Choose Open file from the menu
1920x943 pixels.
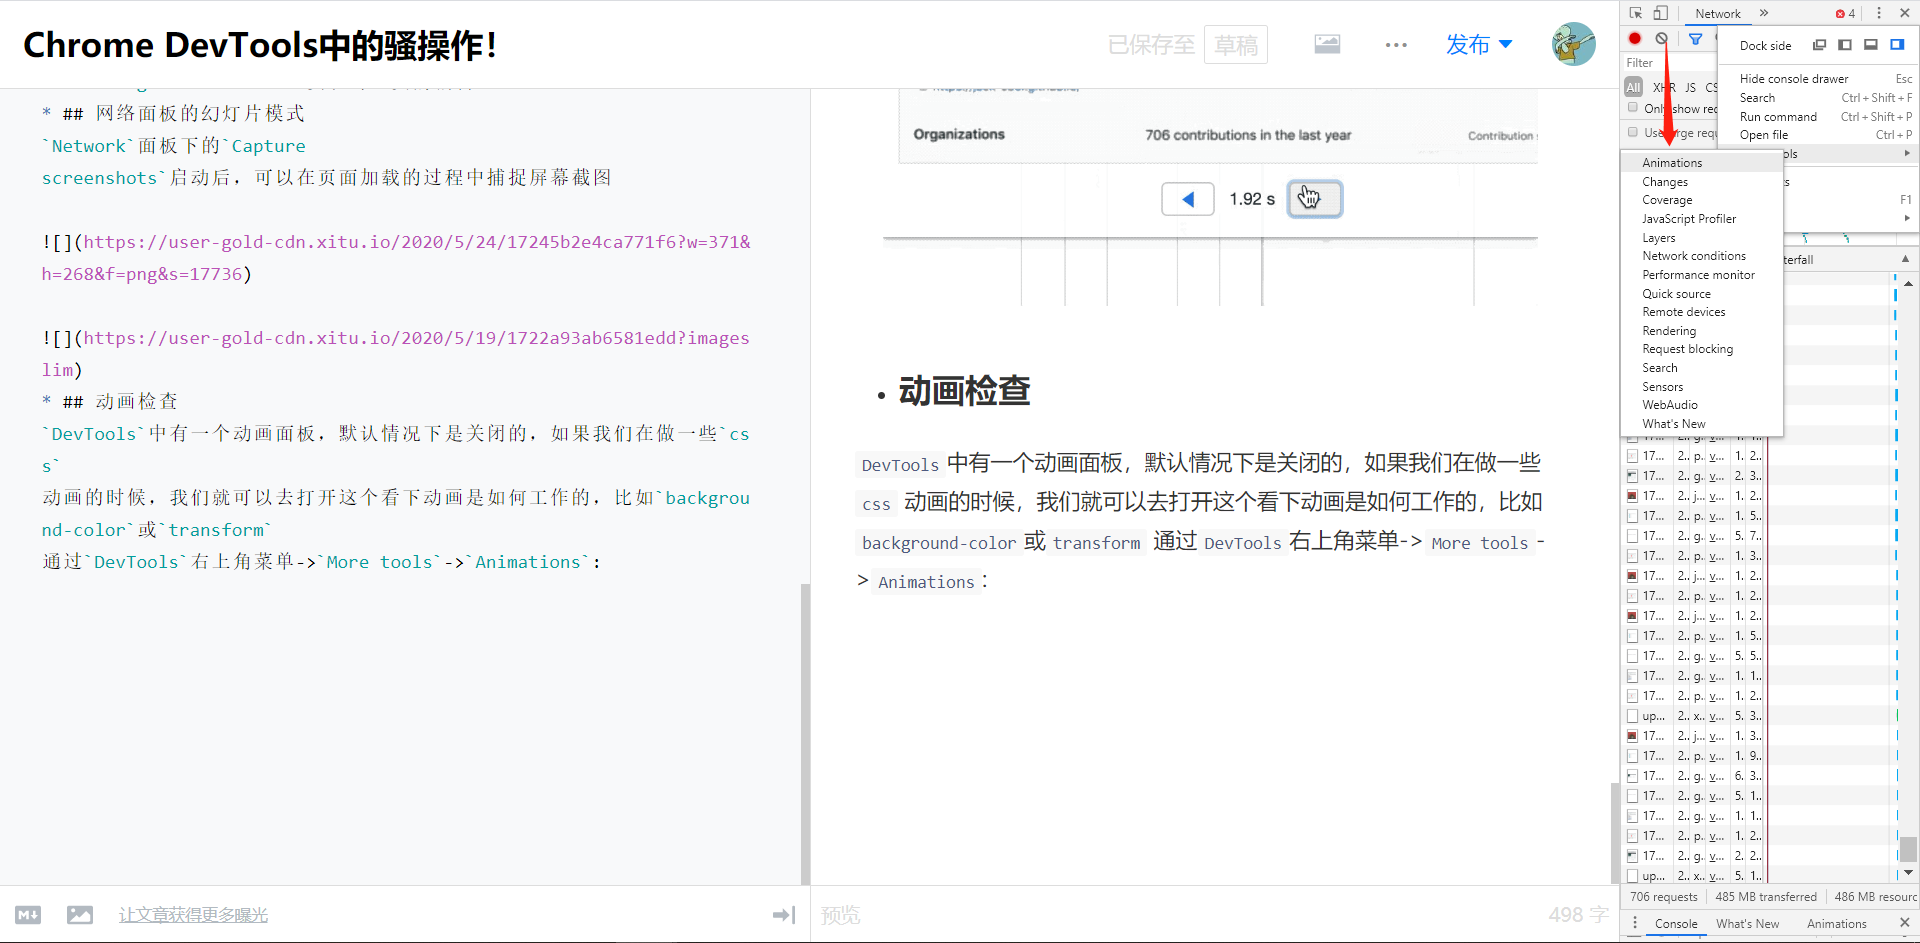(x=1819, y=135)
